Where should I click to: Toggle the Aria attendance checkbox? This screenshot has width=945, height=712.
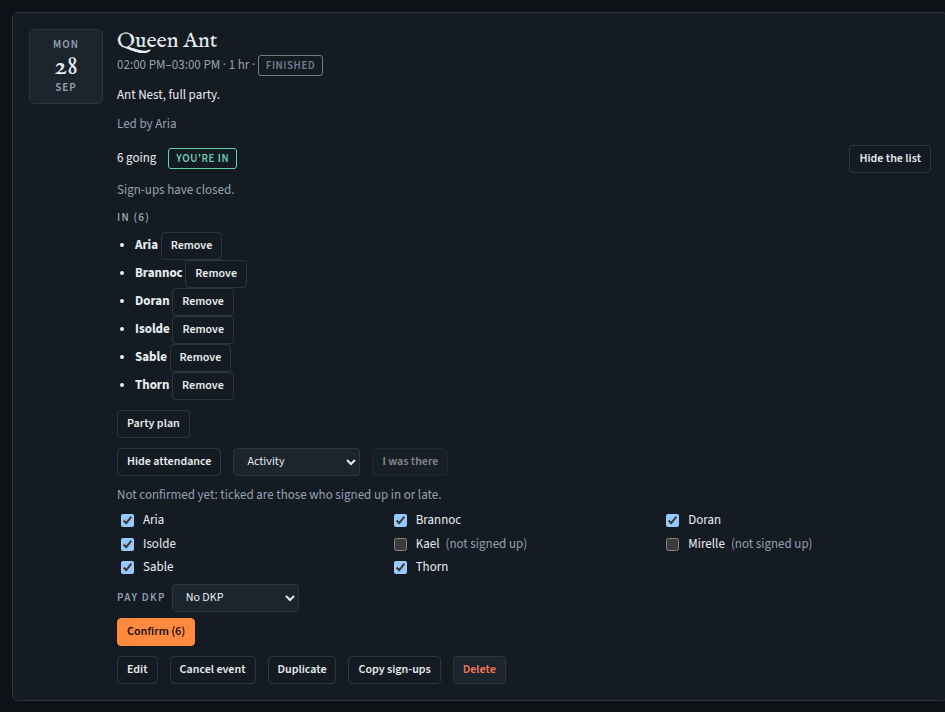127,520
